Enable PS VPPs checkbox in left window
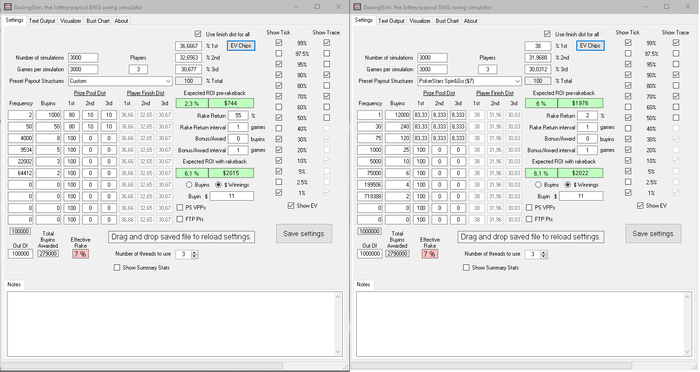This screenshot has height=372, width=700. click(x=180, y=208)
